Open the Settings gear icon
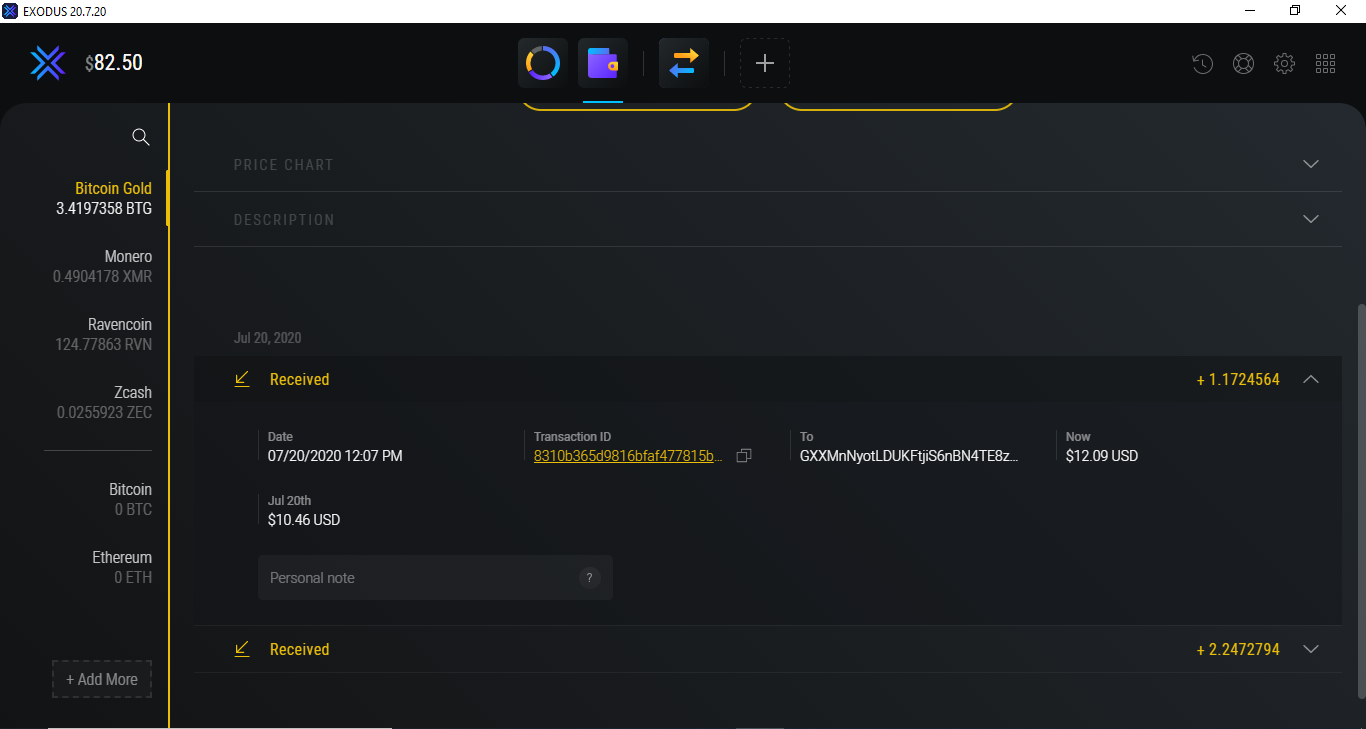1366x729 pixels. click(1284, 64)
